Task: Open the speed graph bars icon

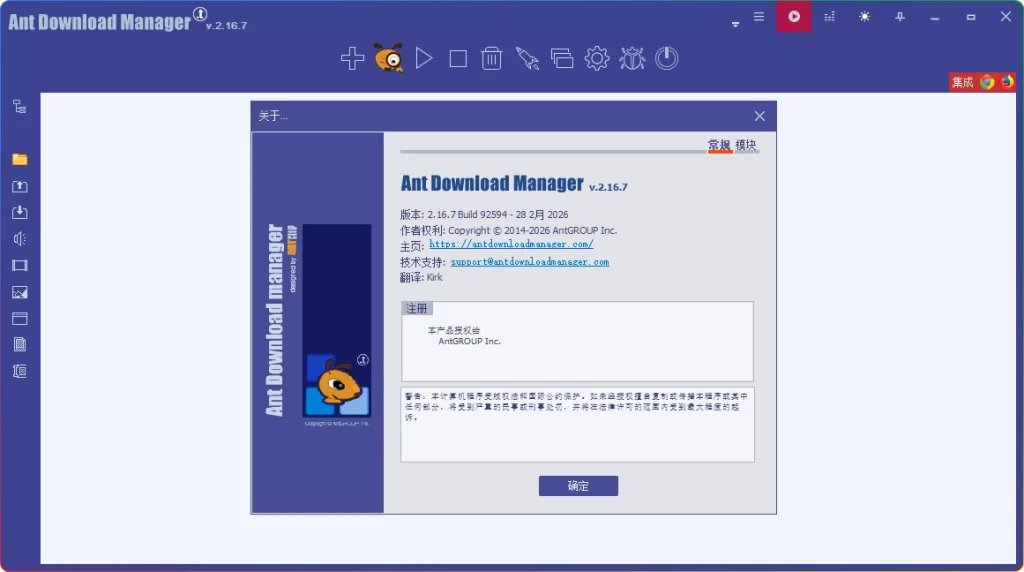Action: (829, 16)
